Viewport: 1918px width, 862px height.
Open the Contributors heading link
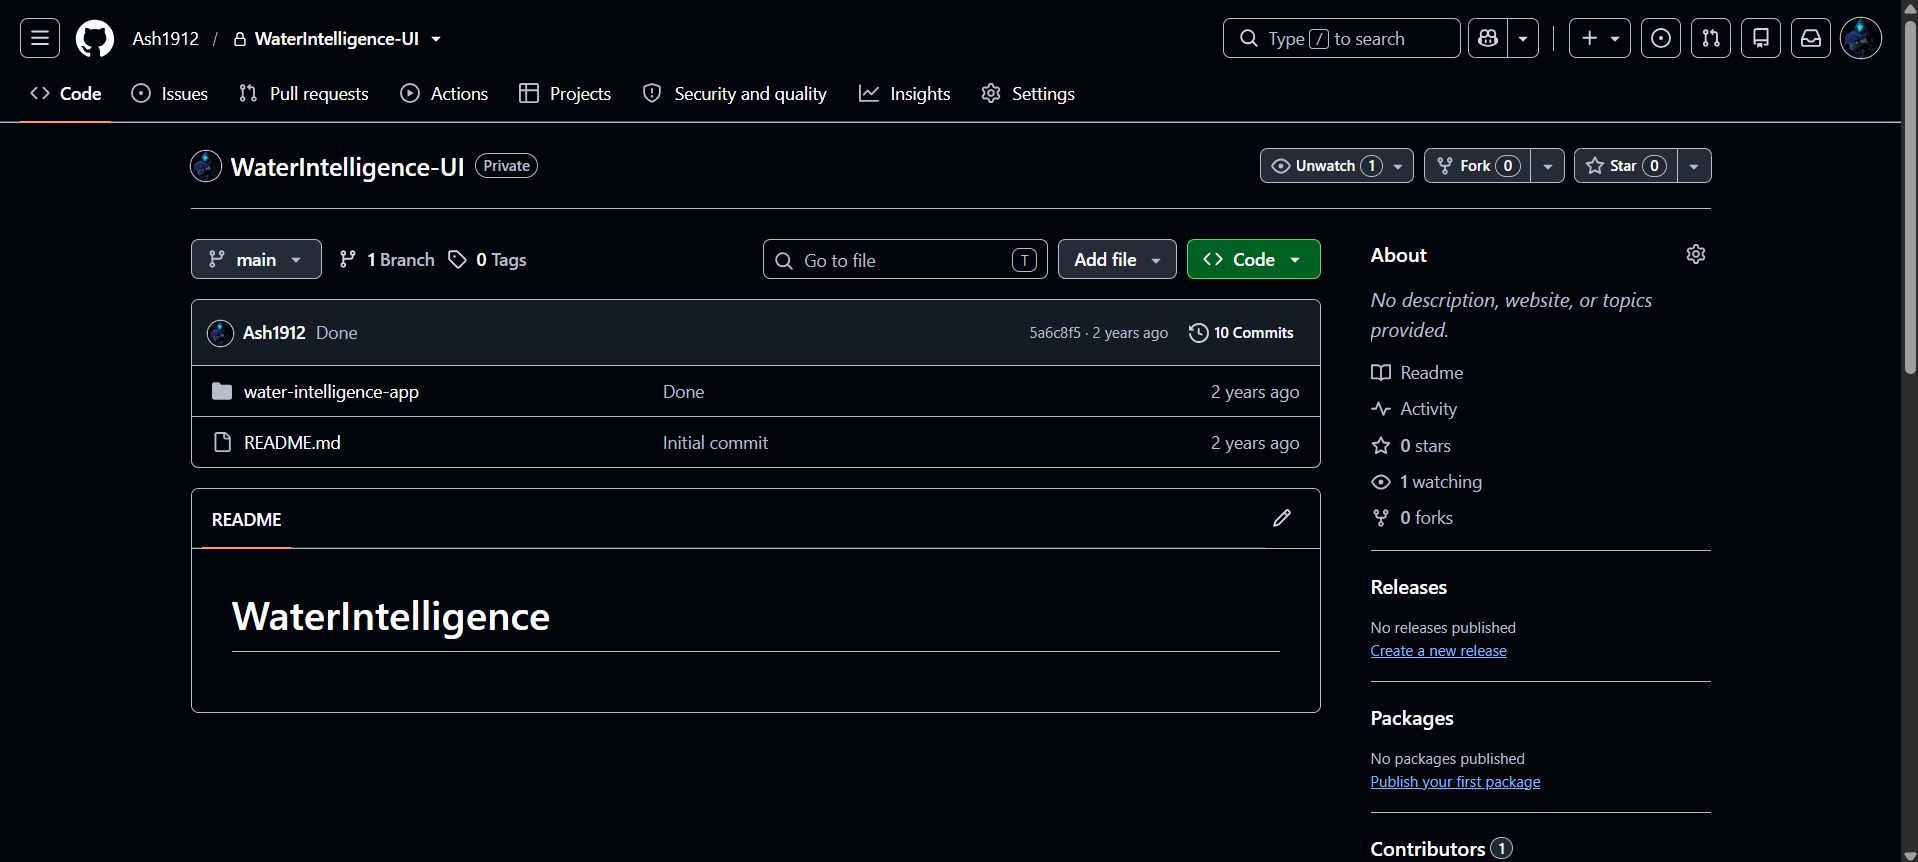1441,849
